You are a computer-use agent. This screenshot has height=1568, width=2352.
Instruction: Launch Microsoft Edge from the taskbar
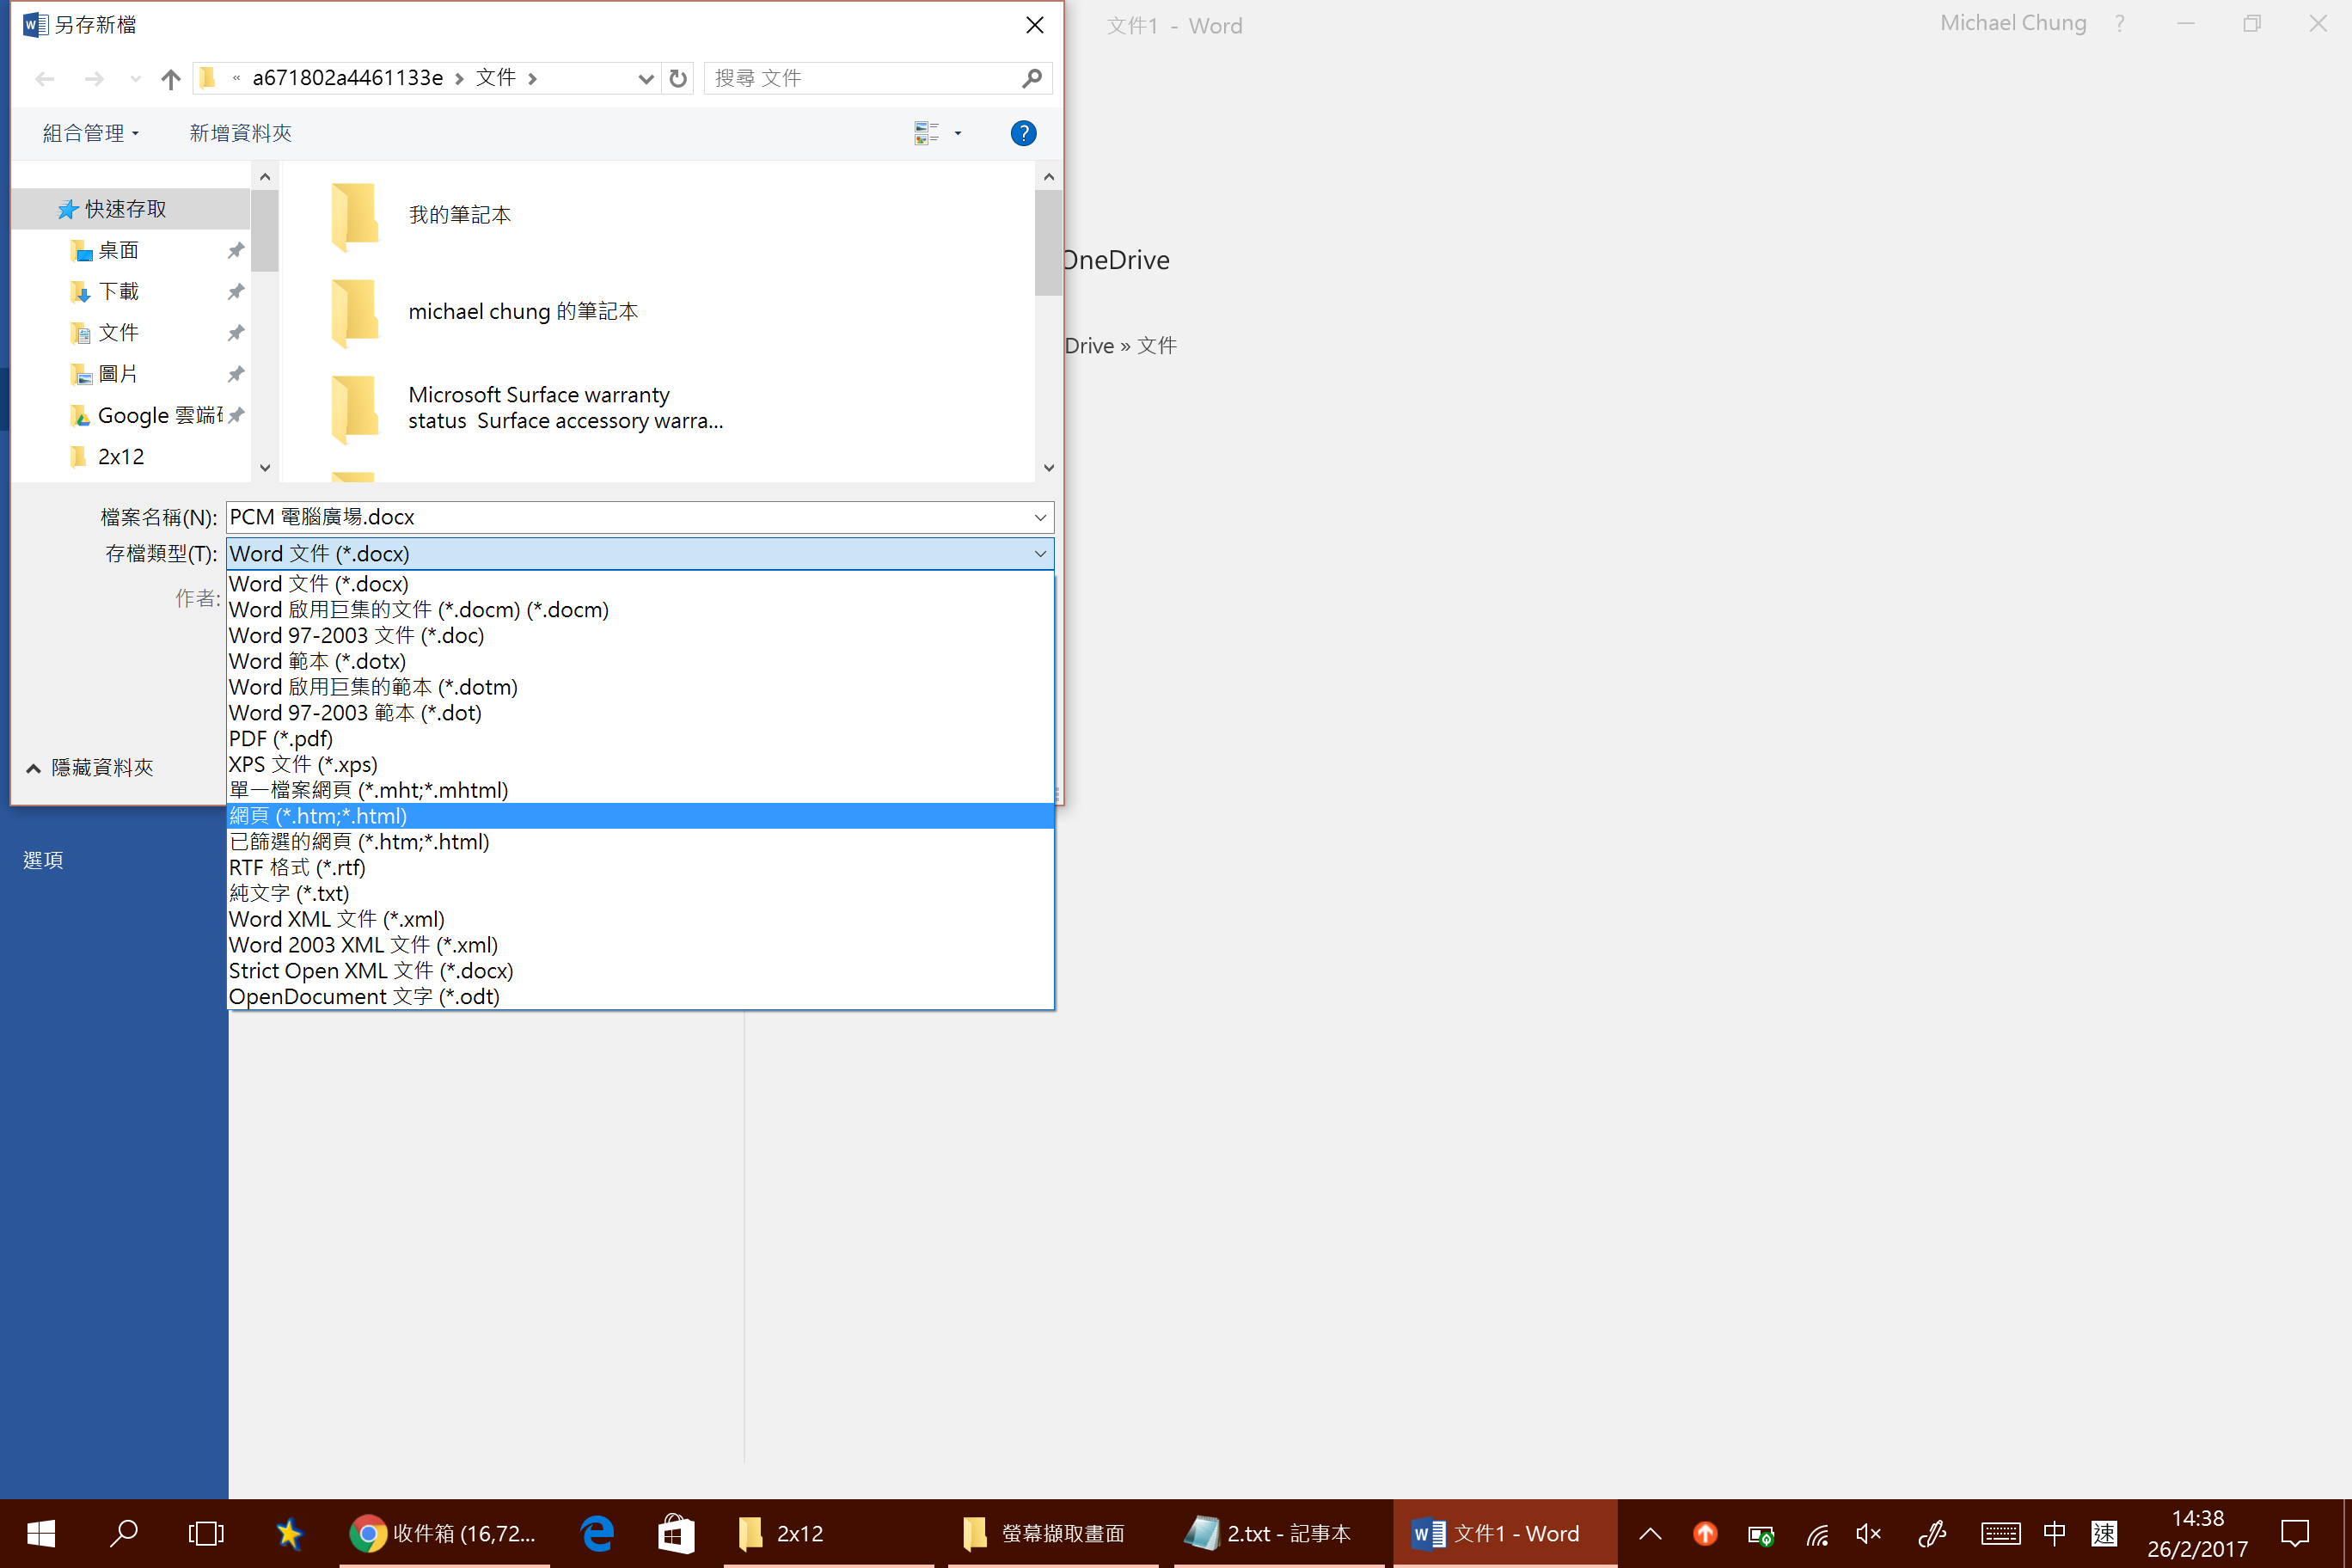pyautogui.click(x=597, y=1533)
